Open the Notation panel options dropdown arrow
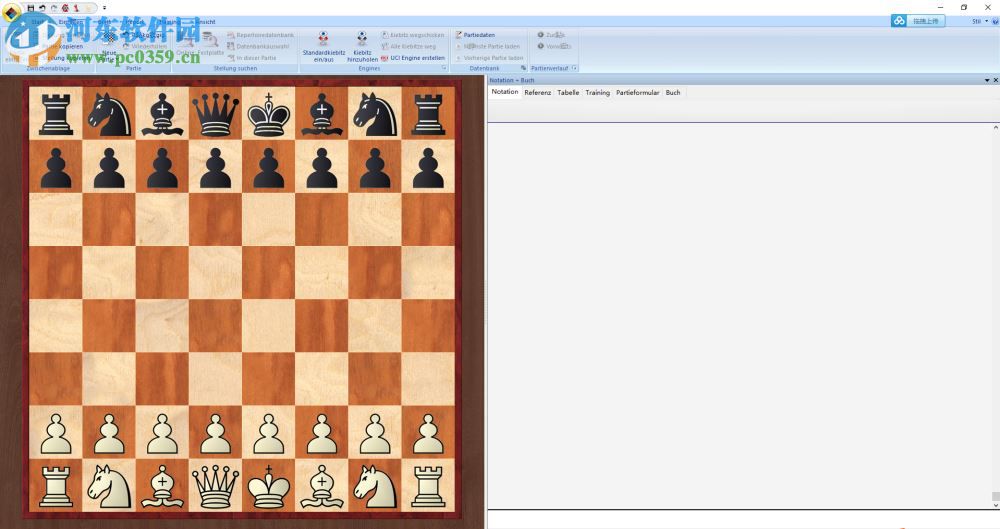This screenshot has width=1000, height=529. coord(987,80)
